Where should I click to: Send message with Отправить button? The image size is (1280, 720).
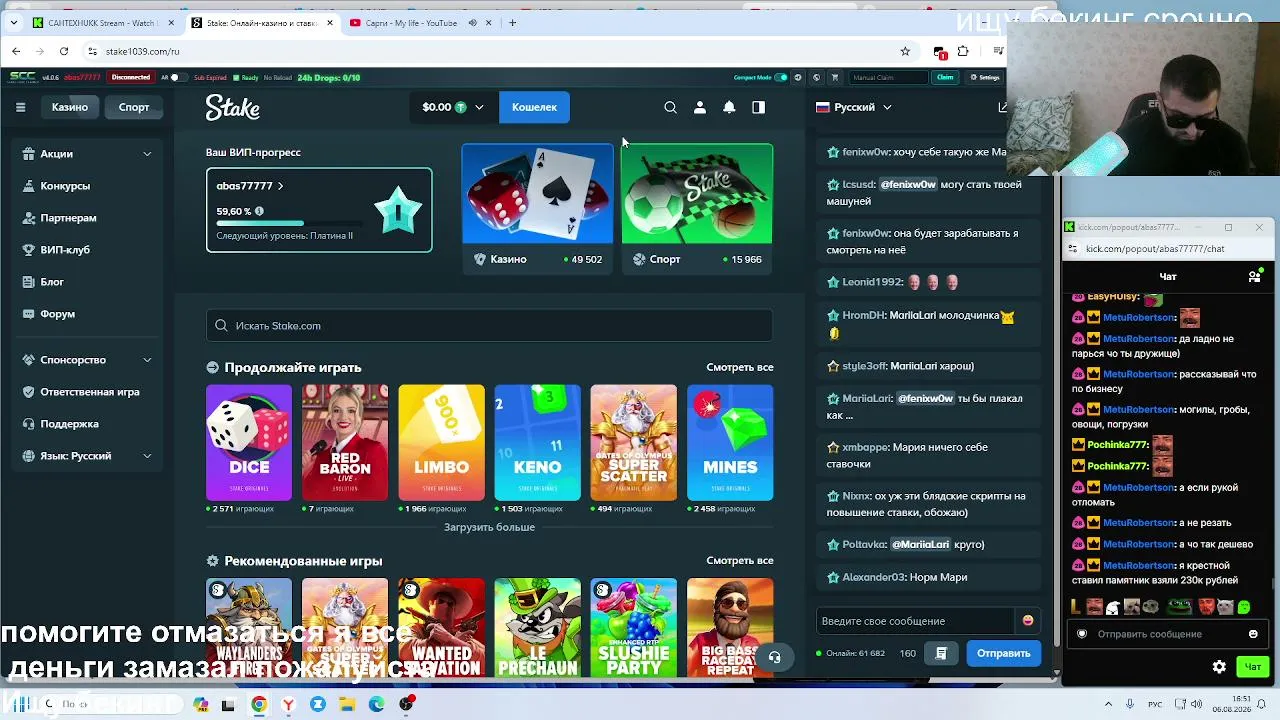tap(1003, 653)
